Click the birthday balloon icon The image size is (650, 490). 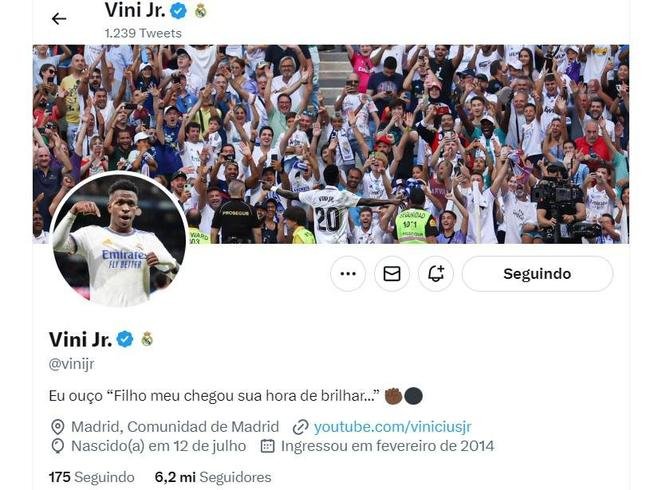(57, 446)
